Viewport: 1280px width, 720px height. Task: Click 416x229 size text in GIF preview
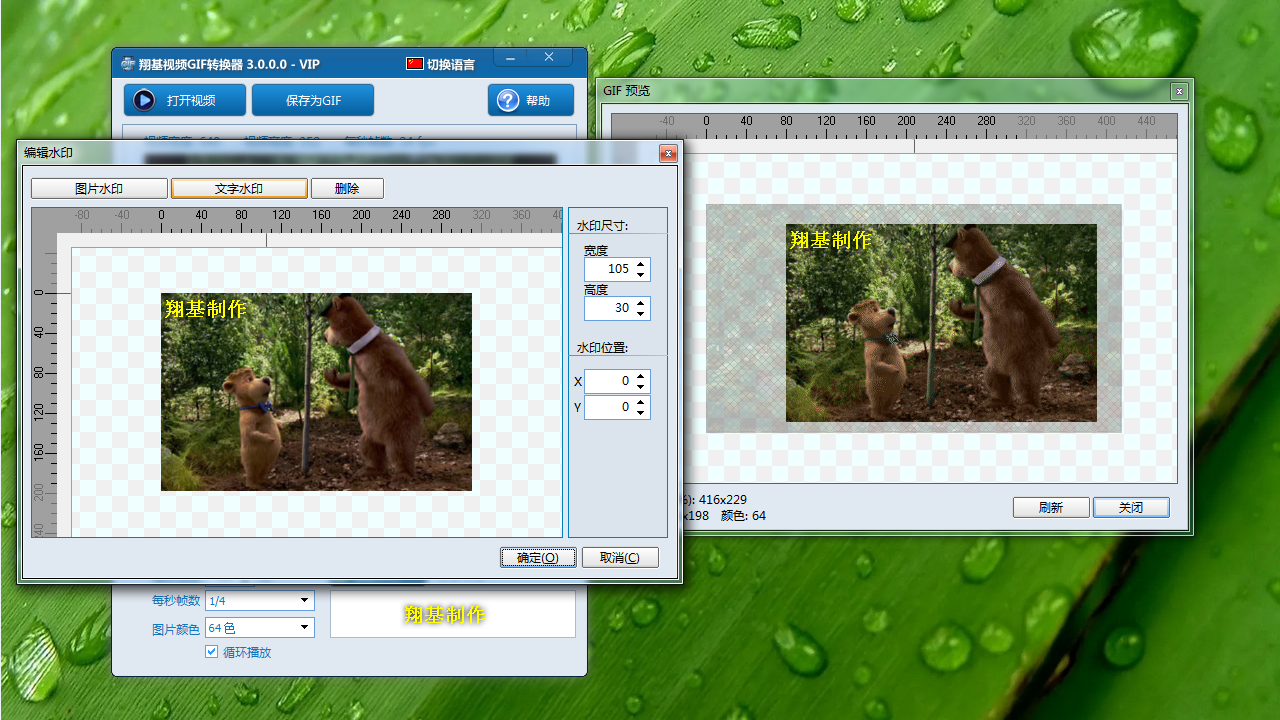[722, 499]
